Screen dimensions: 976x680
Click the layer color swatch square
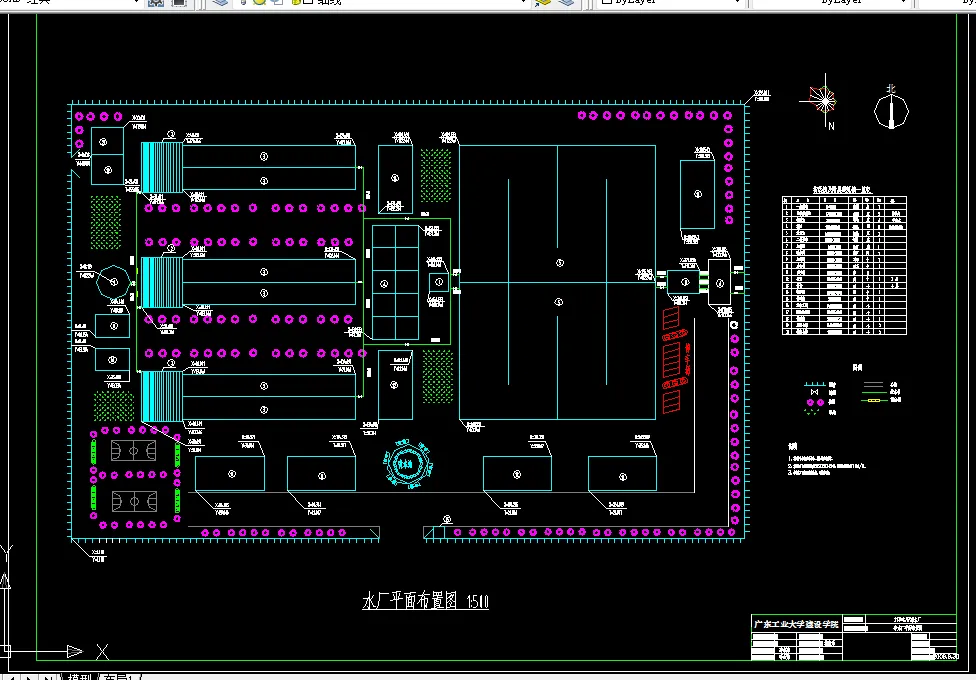click(308, 2)
